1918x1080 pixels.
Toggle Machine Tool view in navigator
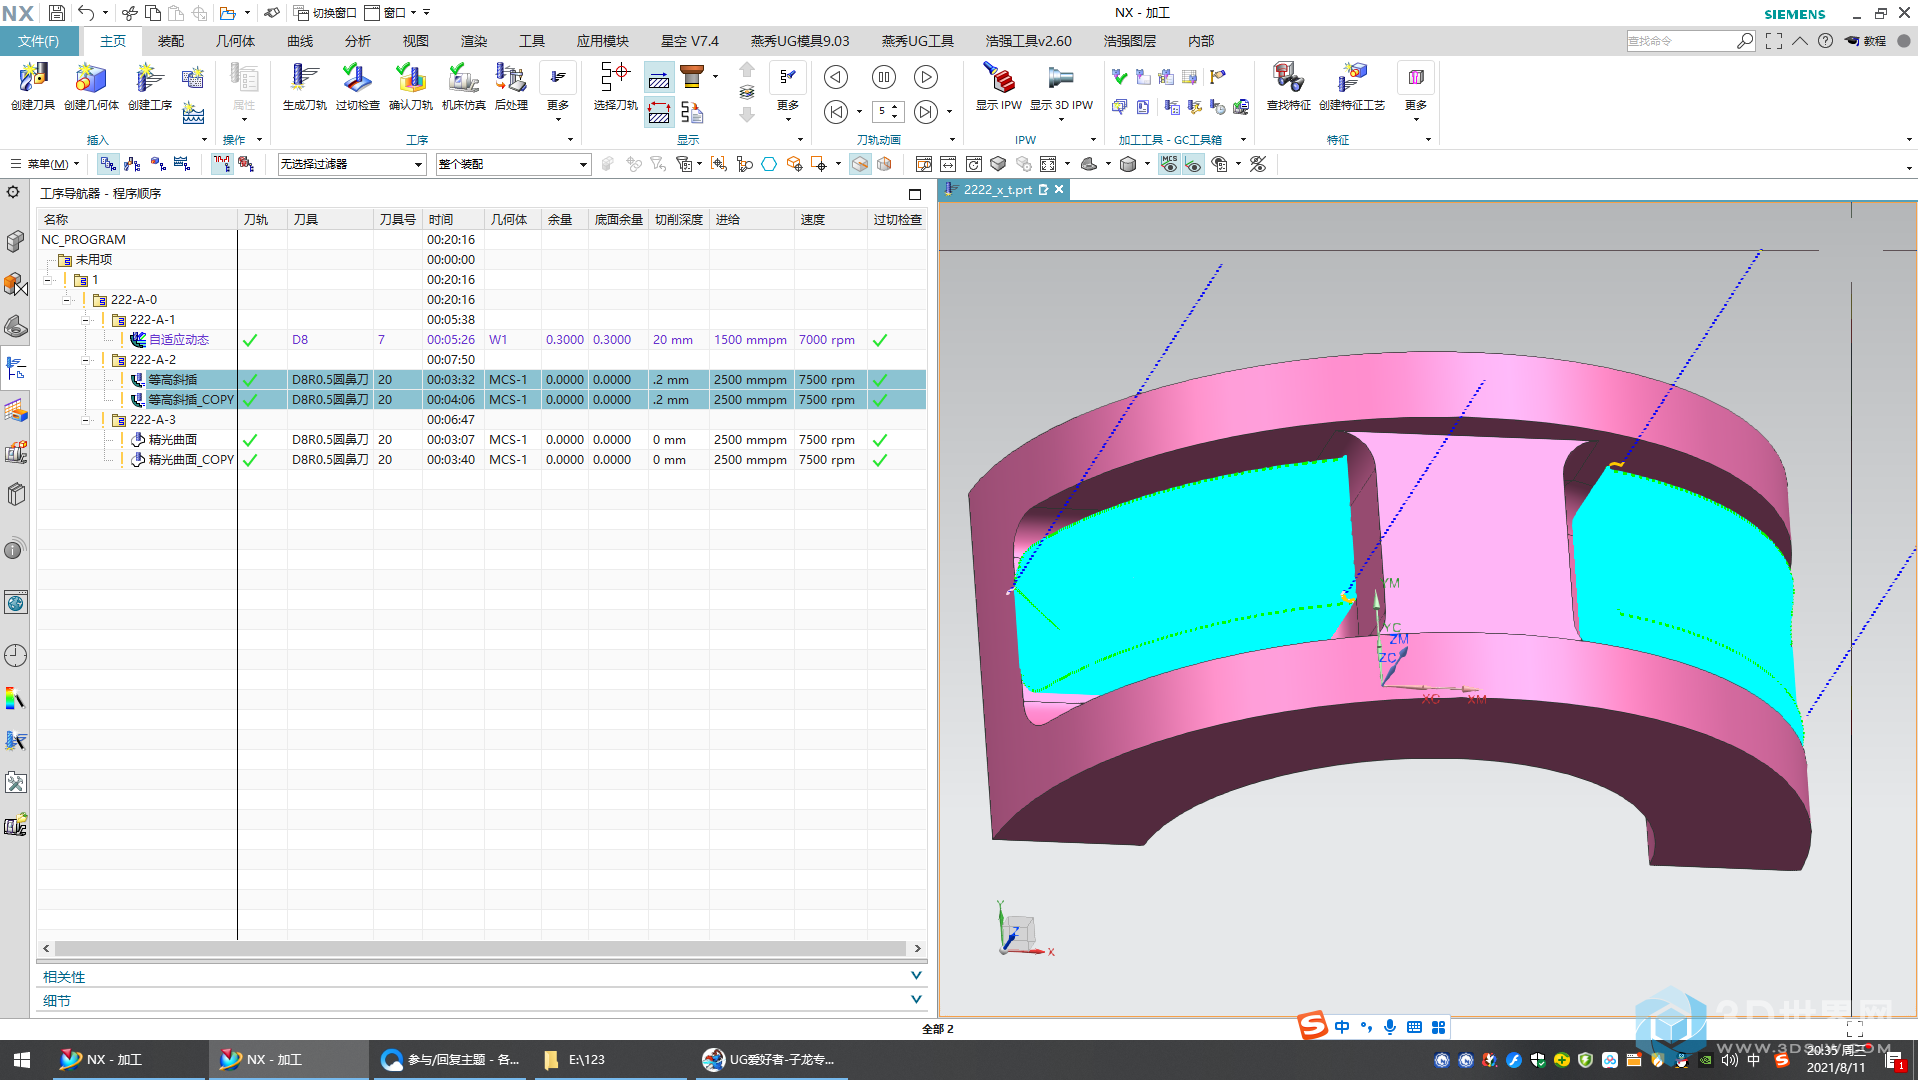point(132,164)
